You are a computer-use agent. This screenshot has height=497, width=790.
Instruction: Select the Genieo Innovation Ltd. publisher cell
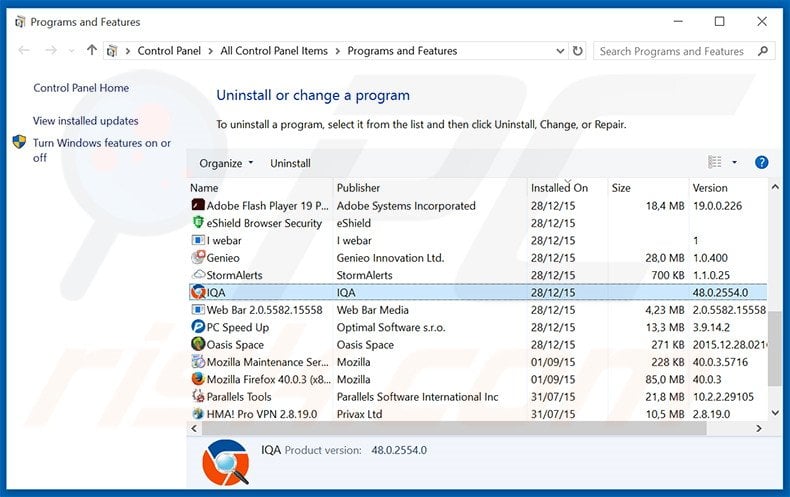point(390,258)
